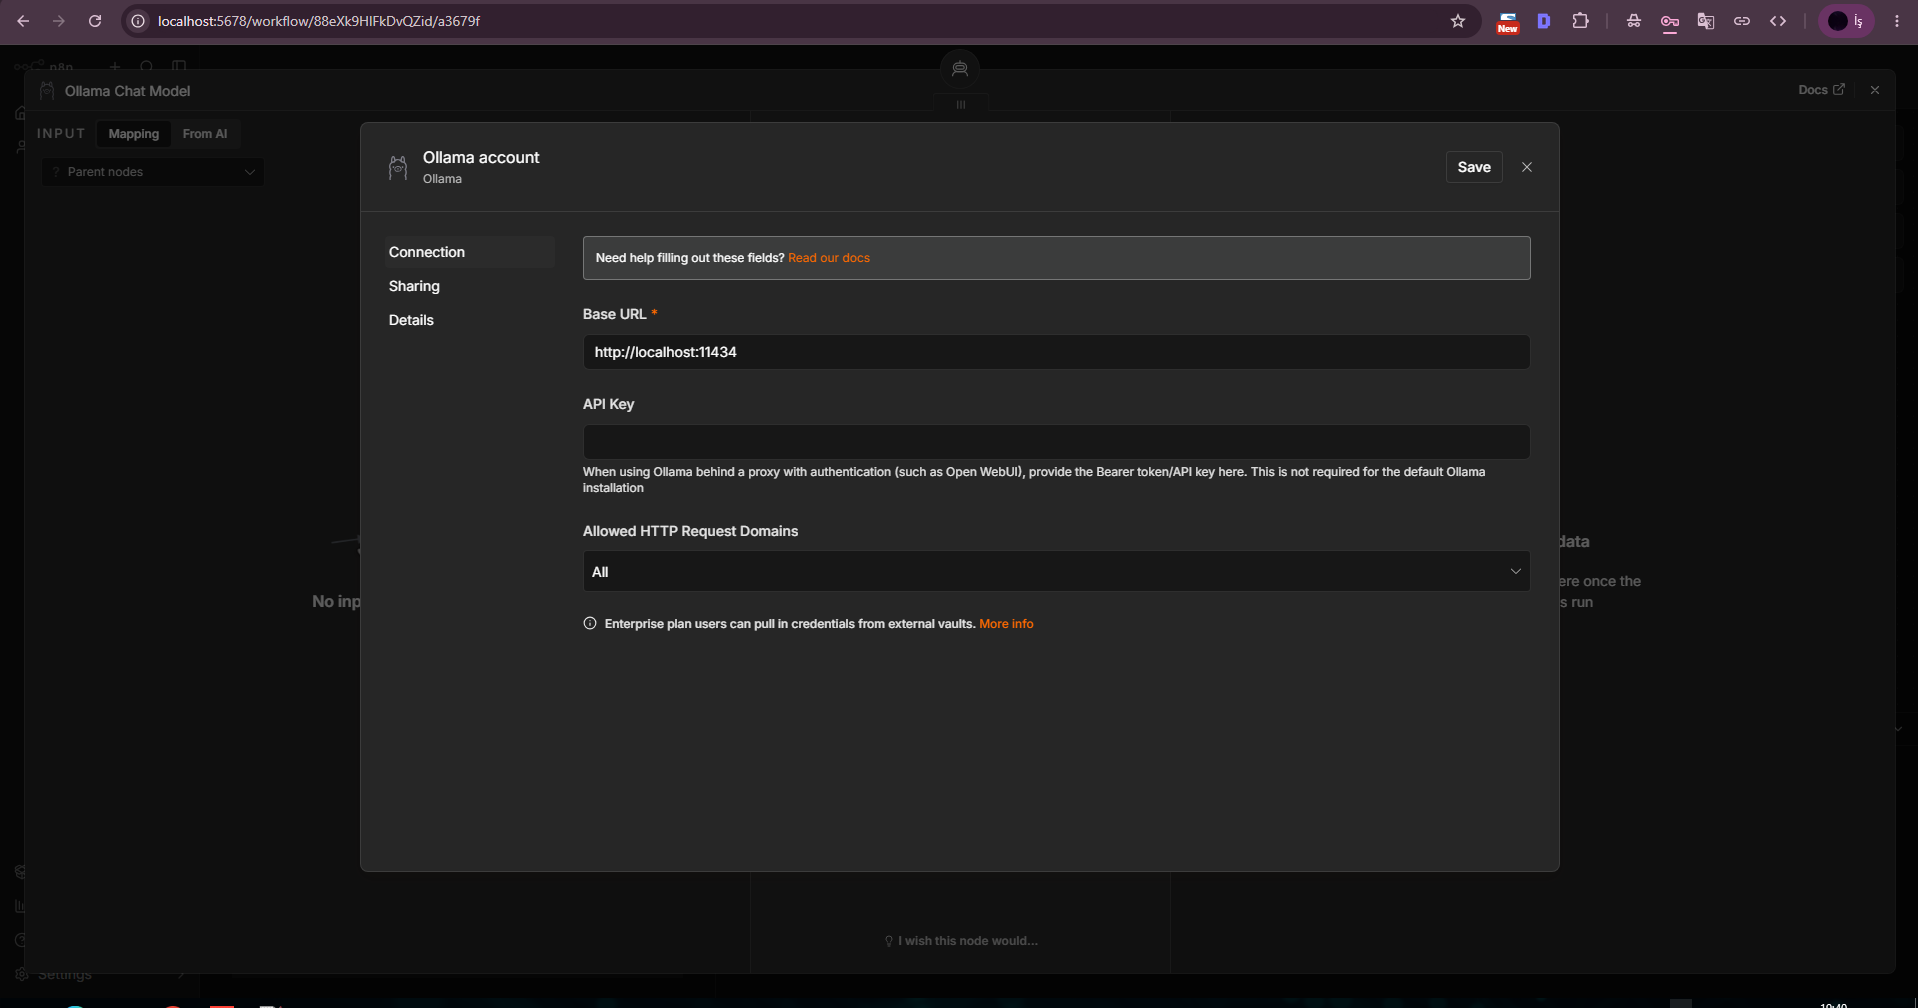Open the blue D extension
The width and height of the screenshot is (1918, 1008).
click(1544, 21)
